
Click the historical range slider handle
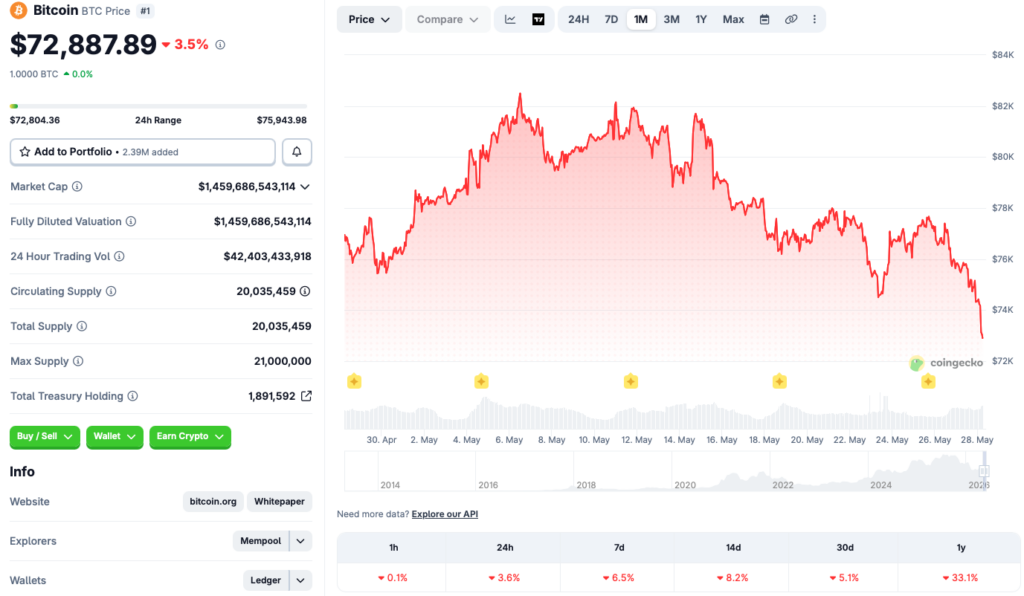click(x=984, y=471)
